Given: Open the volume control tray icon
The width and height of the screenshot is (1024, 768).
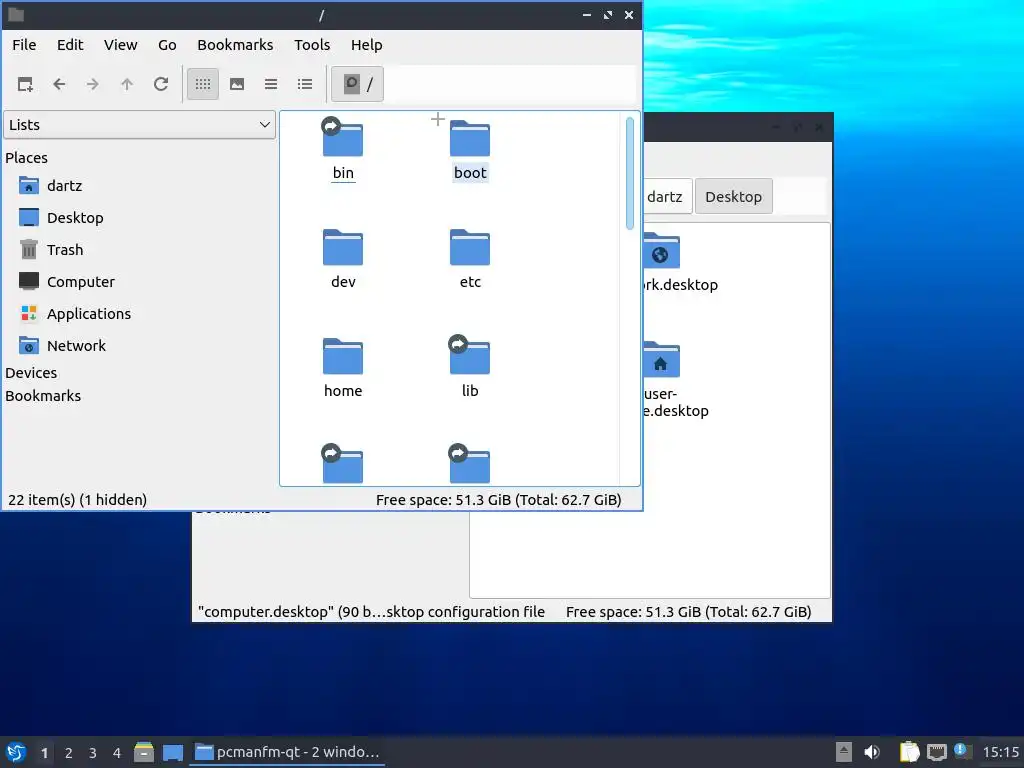Looking at the screenshot, I should click(x=872, y=752).
